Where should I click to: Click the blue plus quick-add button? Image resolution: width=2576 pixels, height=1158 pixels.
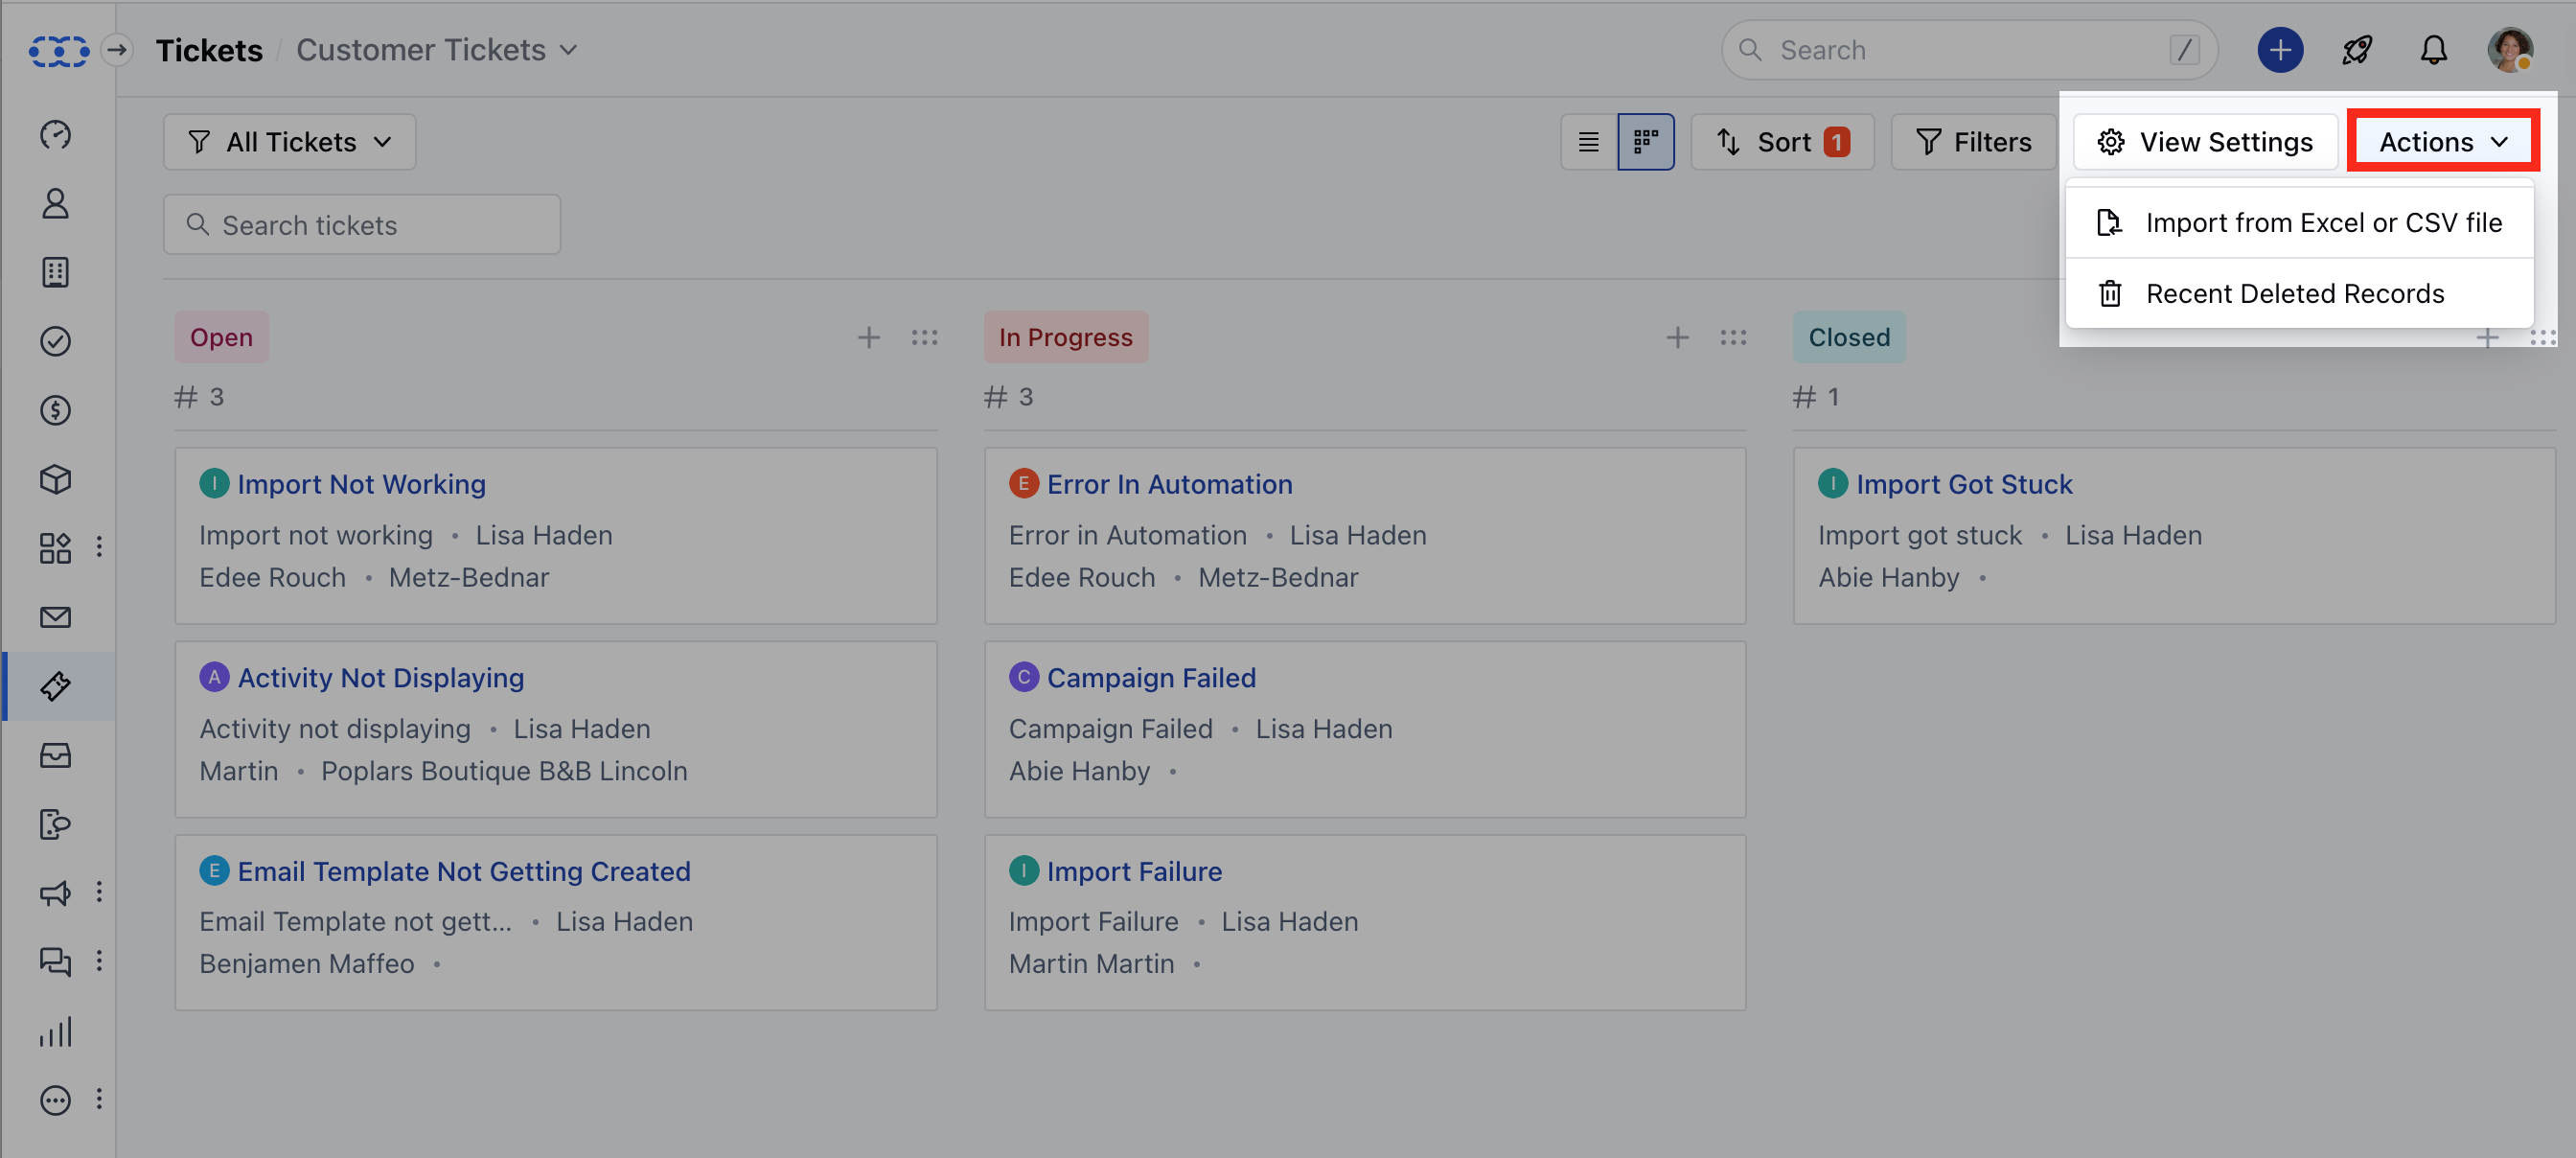[2280, 50]
